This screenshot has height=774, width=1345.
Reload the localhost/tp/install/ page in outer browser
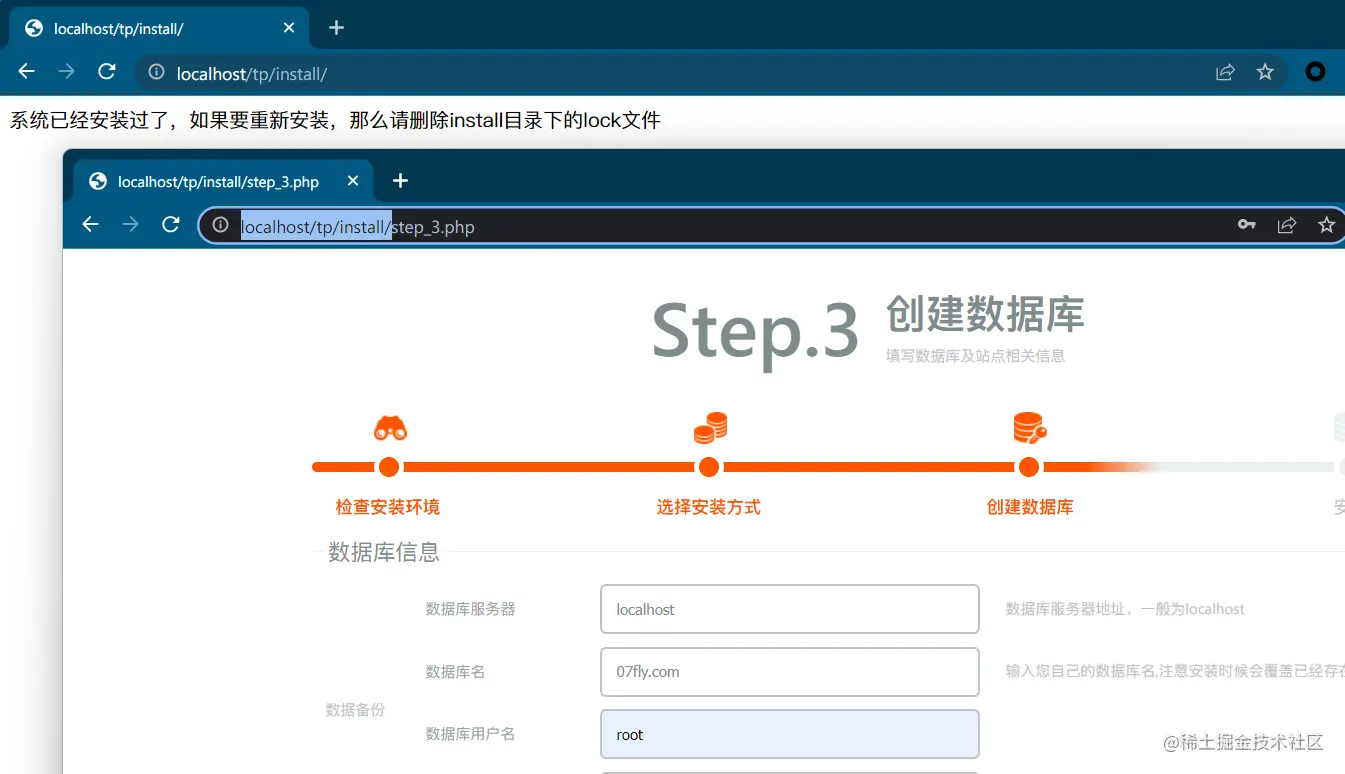click(106, 72)
